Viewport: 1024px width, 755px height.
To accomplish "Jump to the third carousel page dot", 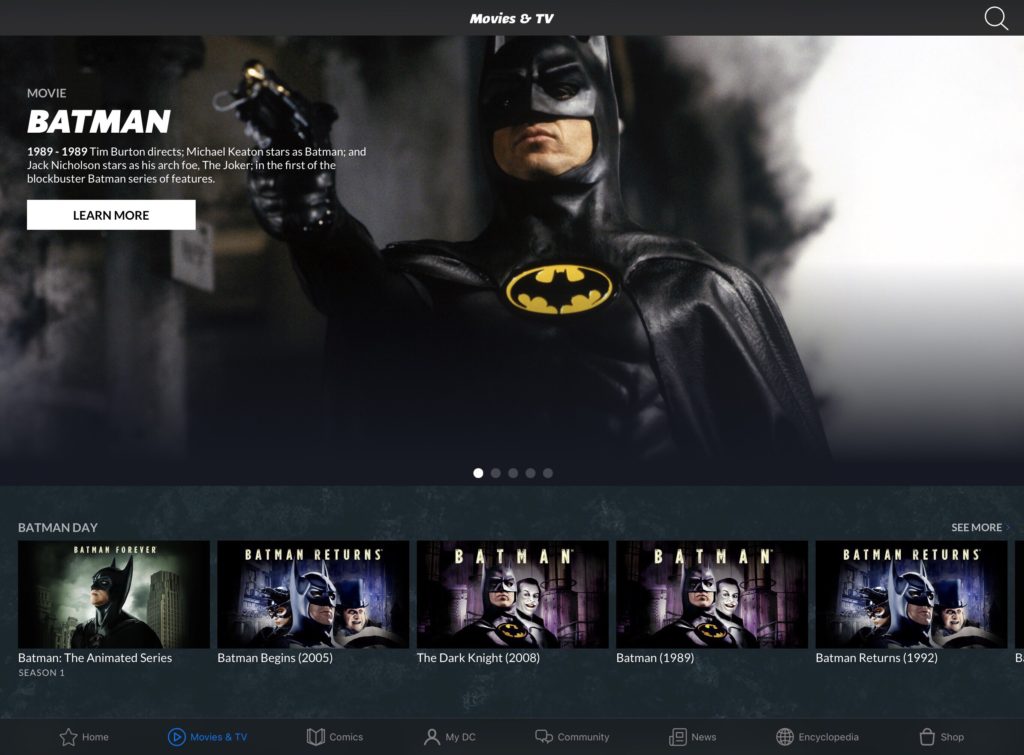I will pos(513,473).
